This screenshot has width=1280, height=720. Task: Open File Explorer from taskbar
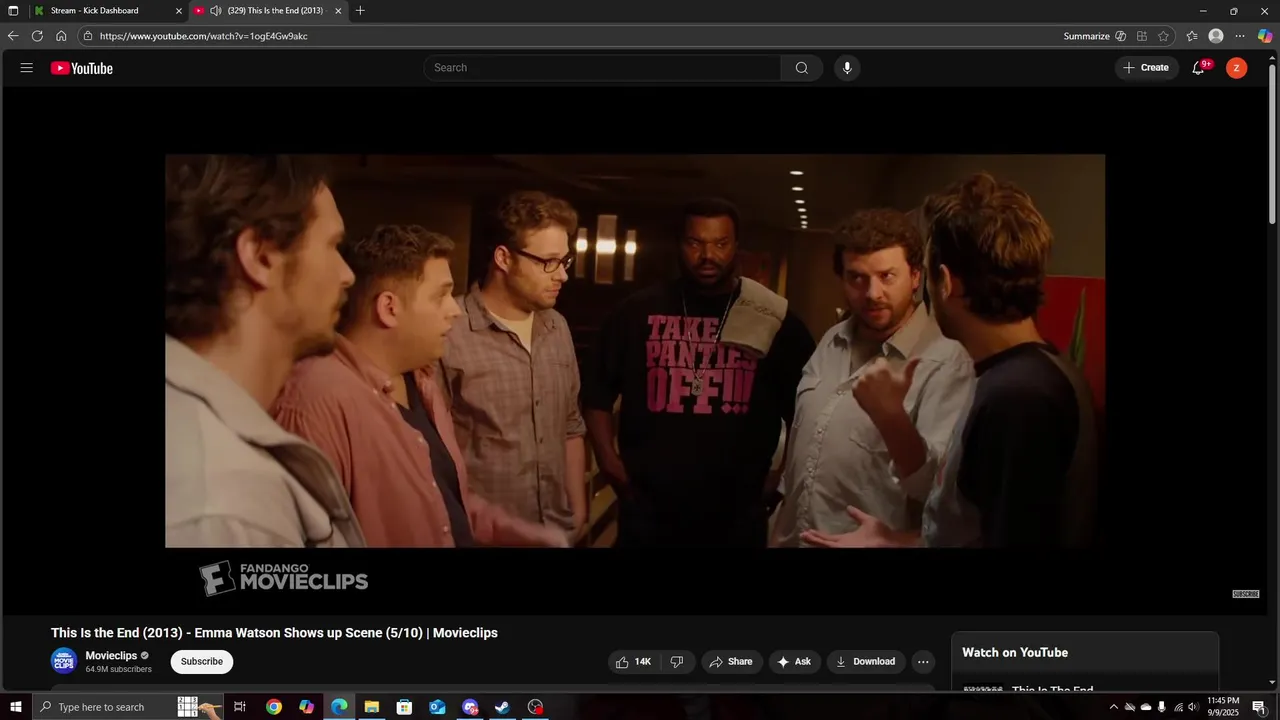pos(372,707)
